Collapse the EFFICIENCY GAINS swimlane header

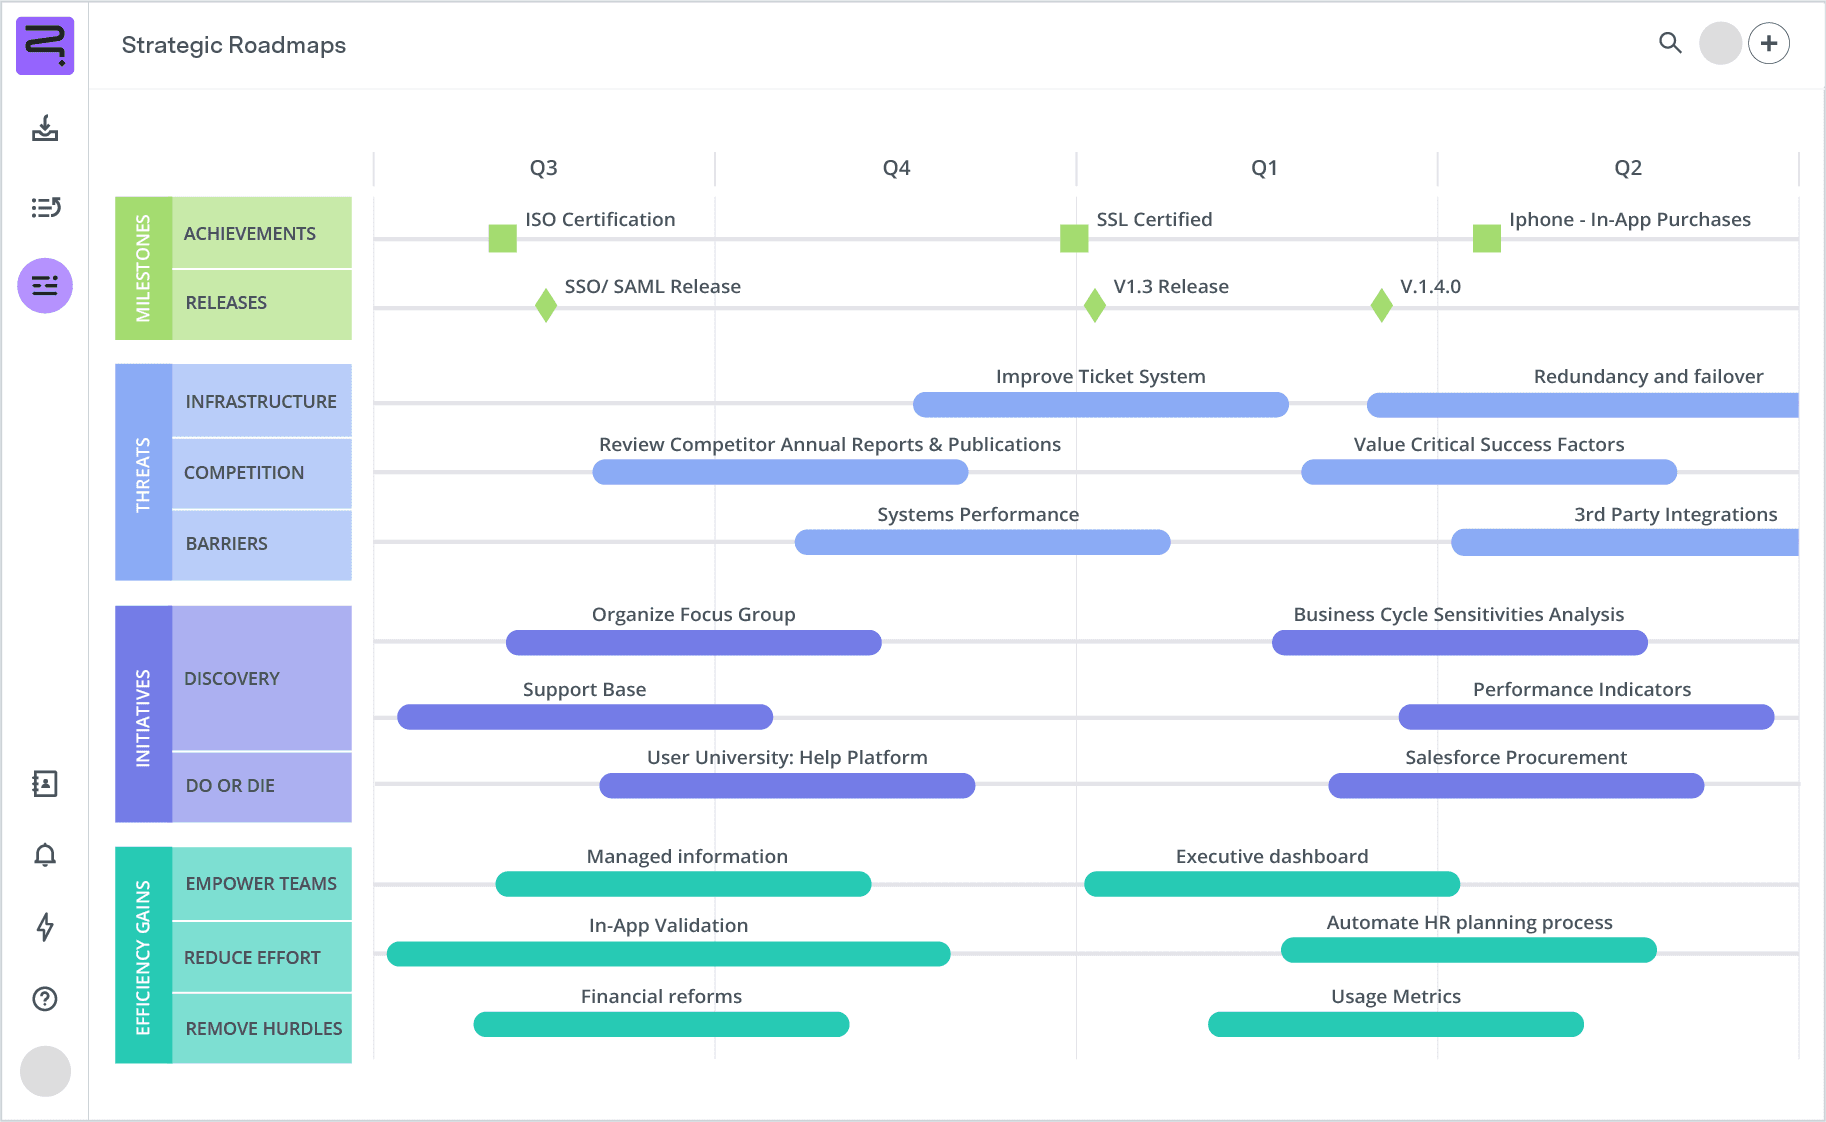point(144,955)
